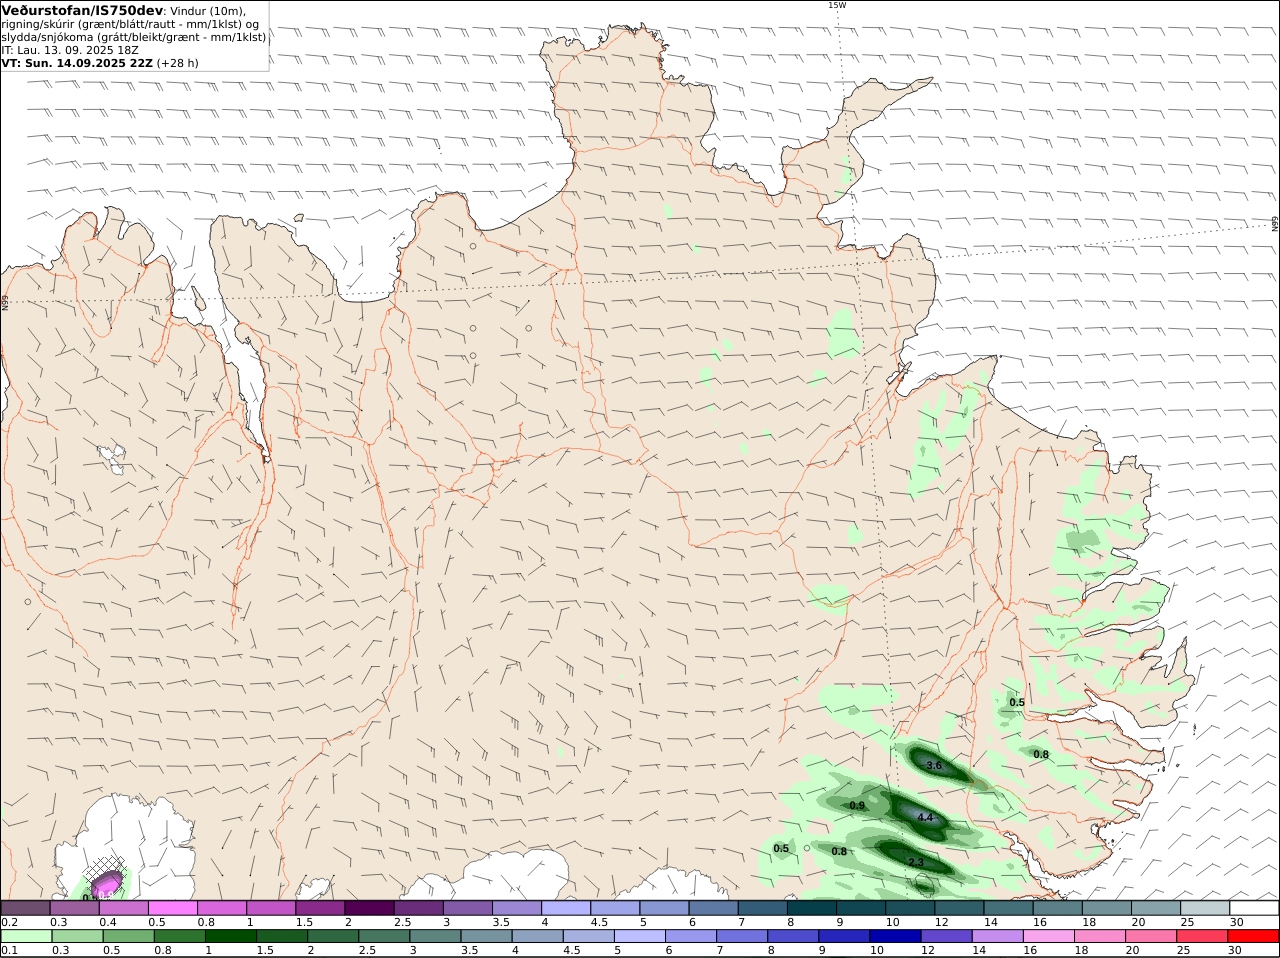Viewport: 1280px width, 958px height.
Task: Choose the light lavender upper swatch 4–4.5
Action: (x=566, y=907)
